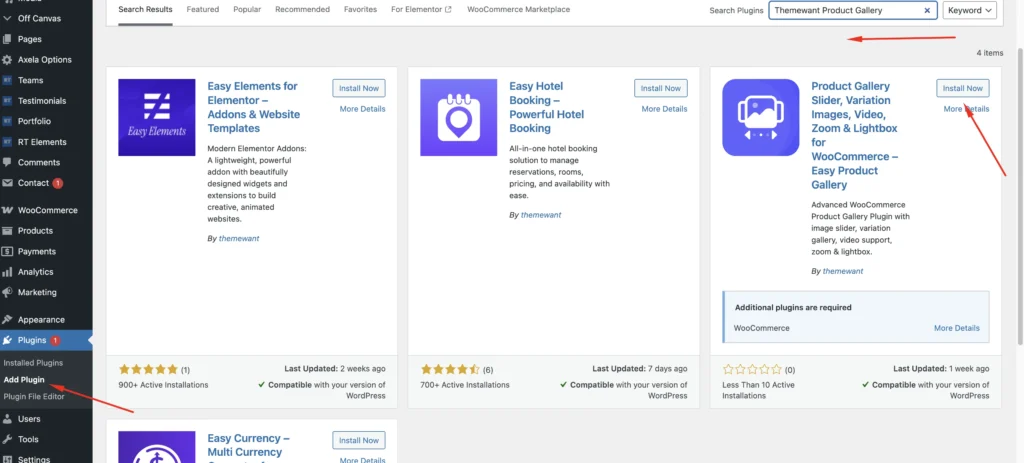Click '900+ Active Installations' text
The image size is (1024, 463).
(x=163, y=385)
